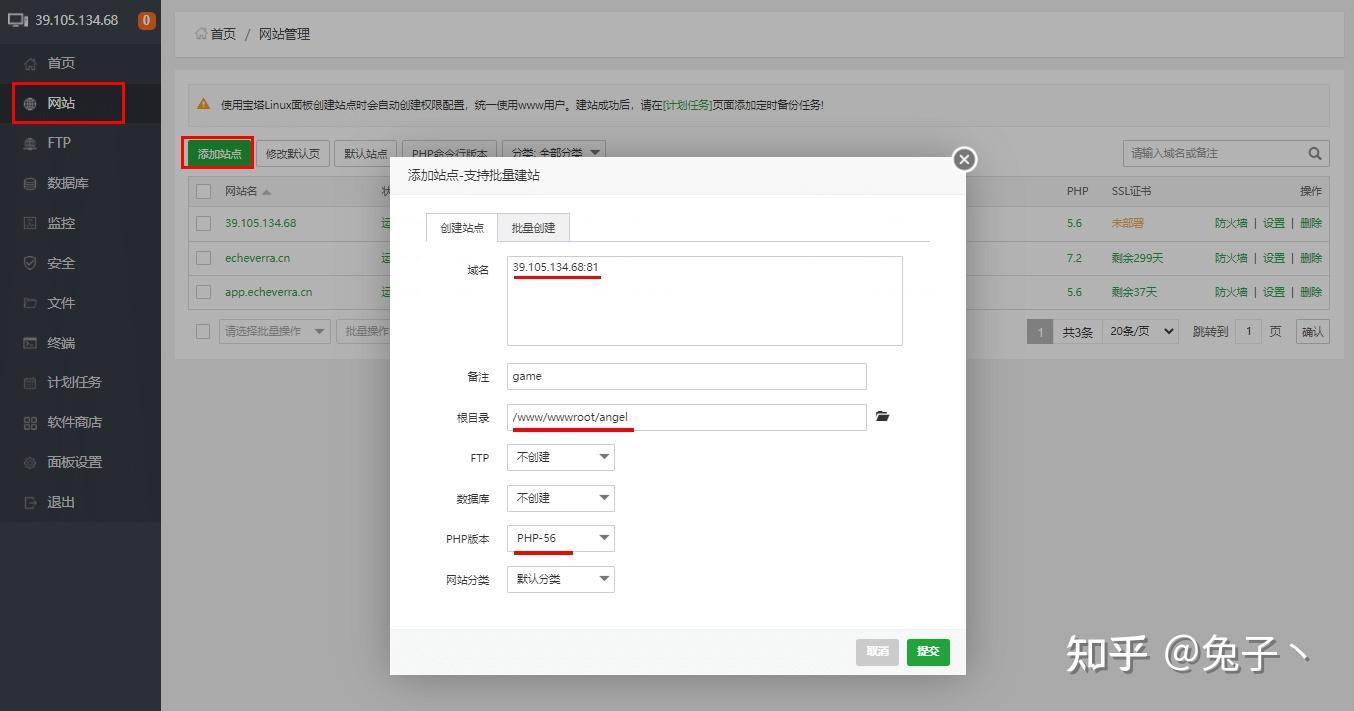Click the terminal icon beside 终端
The image size is (1354, 711).
click(30, 343)
